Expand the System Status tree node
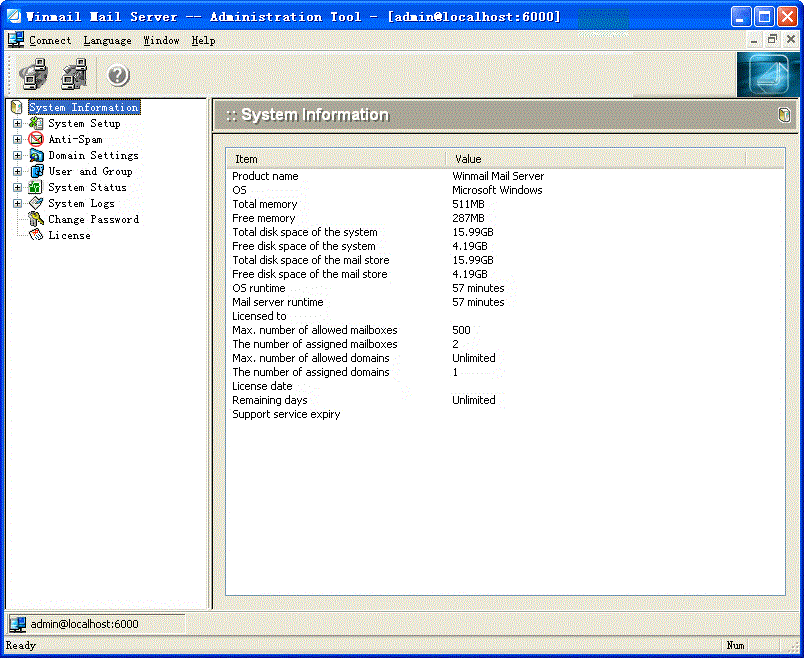The width and height of the screenshot is (804, 658). (17, 188)
